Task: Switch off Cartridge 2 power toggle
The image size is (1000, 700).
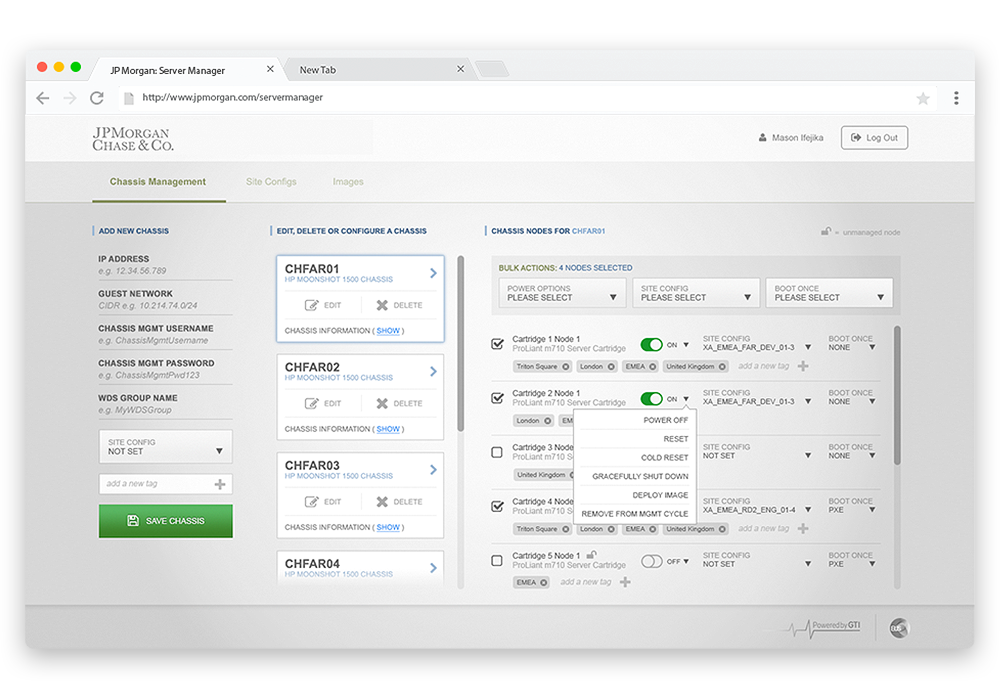Action: coord(651,399)
